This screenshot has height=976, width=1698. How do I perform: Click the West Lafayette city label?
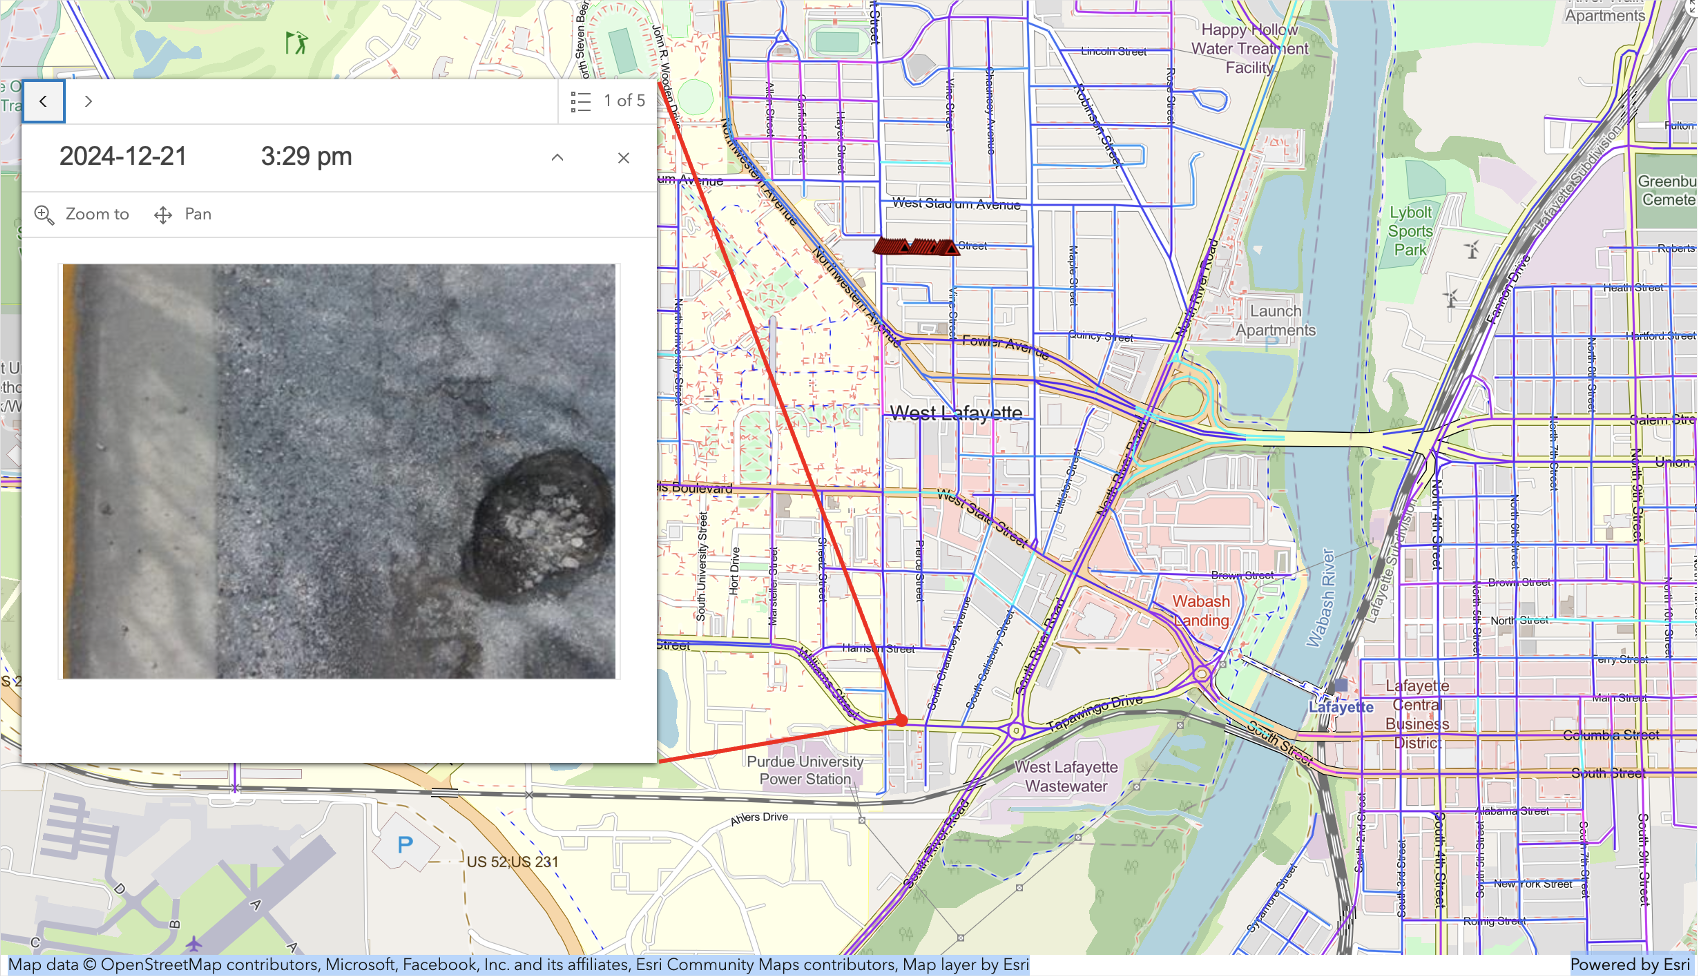(956, 413)
